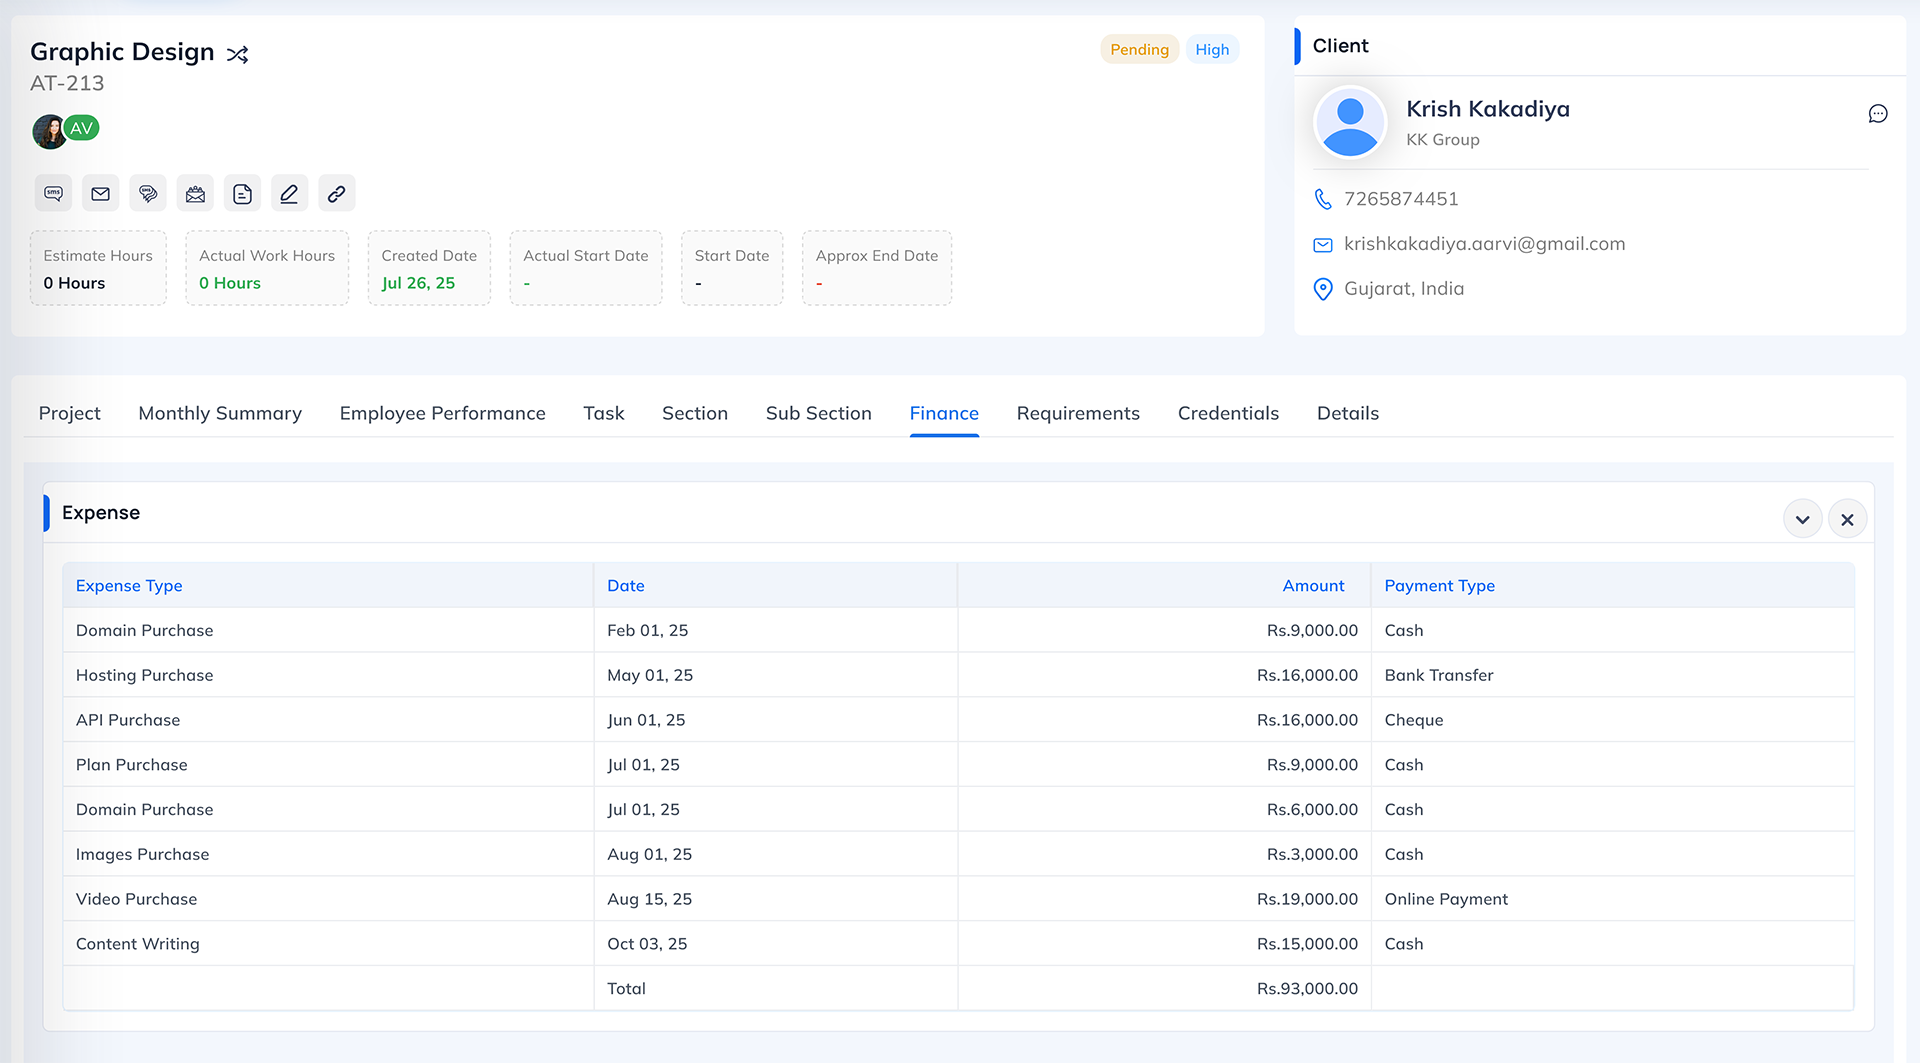Screen dimensions: 1920x1063
Task: Click the single SMS icon button
Action: point(53,194)
